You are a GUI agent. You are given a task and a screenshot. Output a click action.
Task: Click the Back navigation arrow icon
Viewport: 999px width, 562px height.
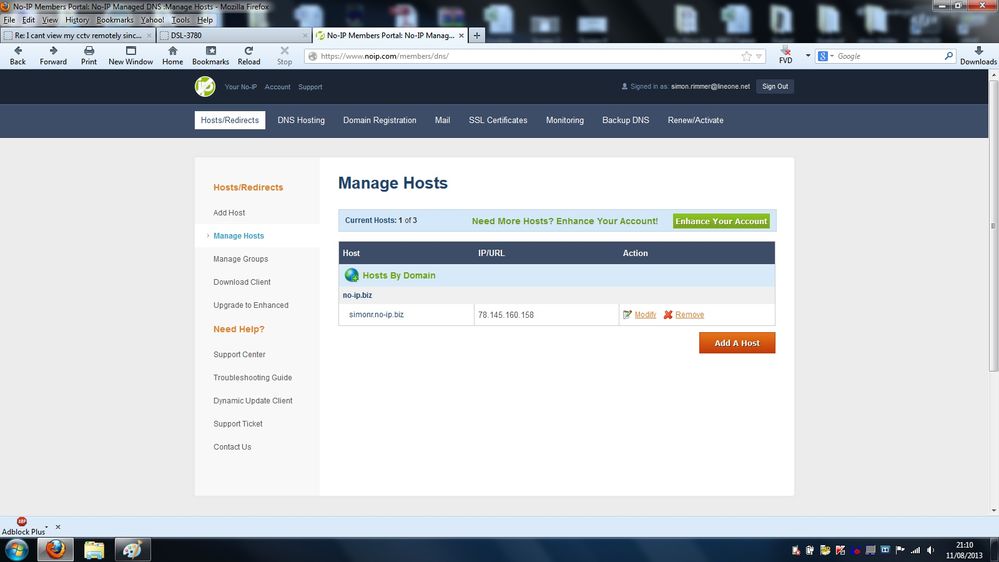(x=17, y=50)
